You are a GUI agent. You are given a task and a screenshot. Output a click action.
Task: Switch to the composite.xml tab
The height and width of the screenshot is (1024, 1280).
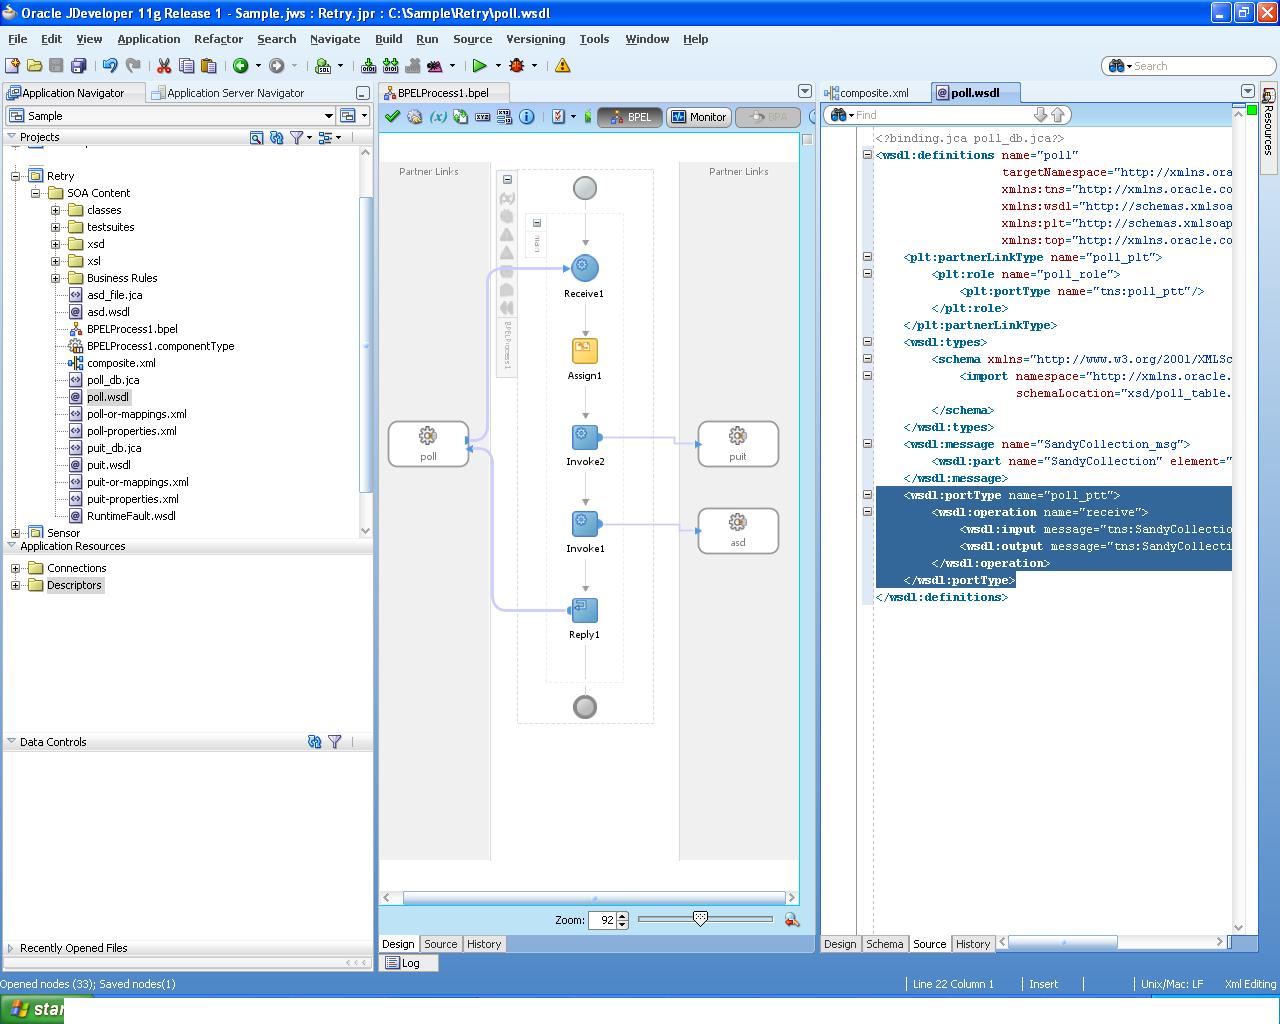(x=875, y=92)
